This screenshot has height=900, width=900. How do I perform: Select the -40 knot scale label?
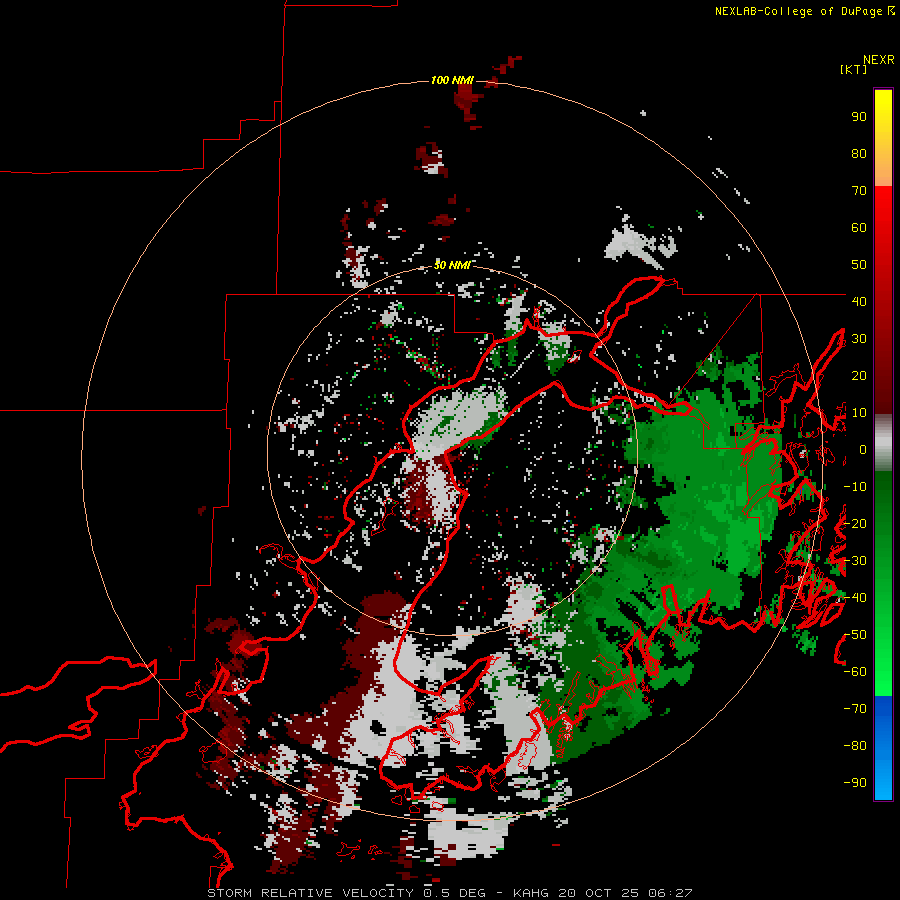pos(855,598)
